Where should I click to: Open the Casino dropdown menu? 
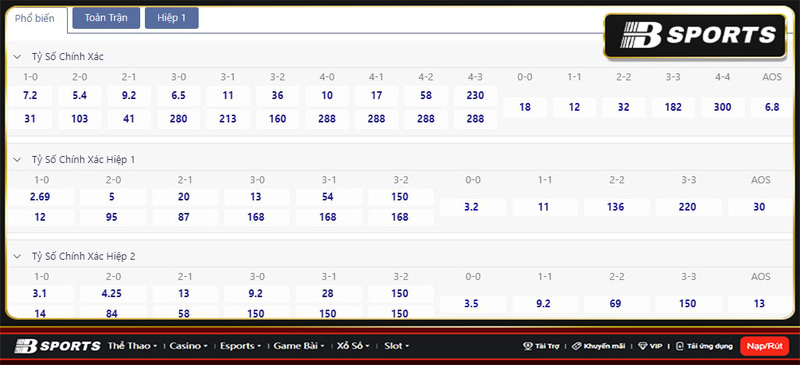pyautogui.click(x=188, y=346)
